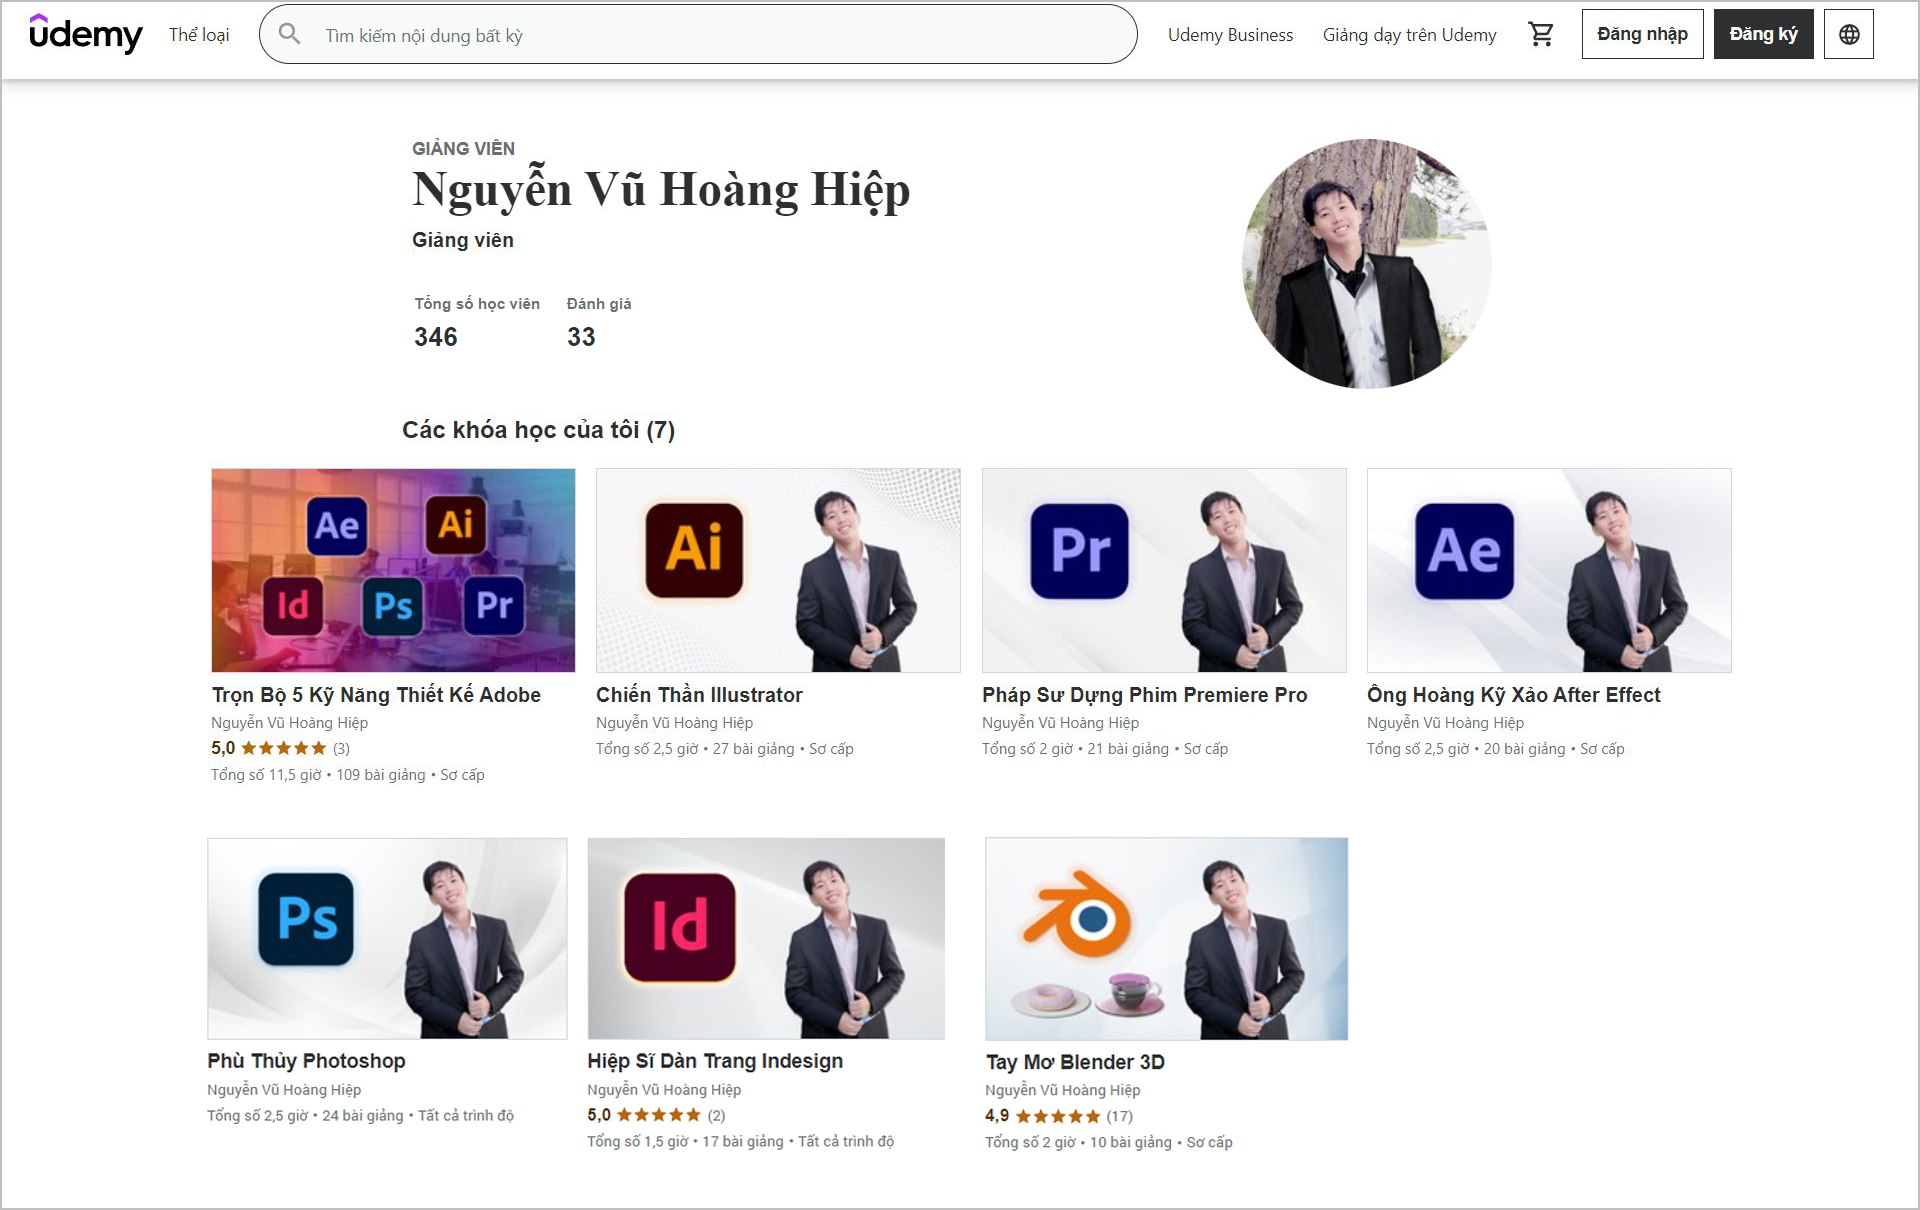This screenshot has height=1210, width=1920.
Task: Open Giảng dạy trên Udemy link
Action: click(x=1409, y=35)
